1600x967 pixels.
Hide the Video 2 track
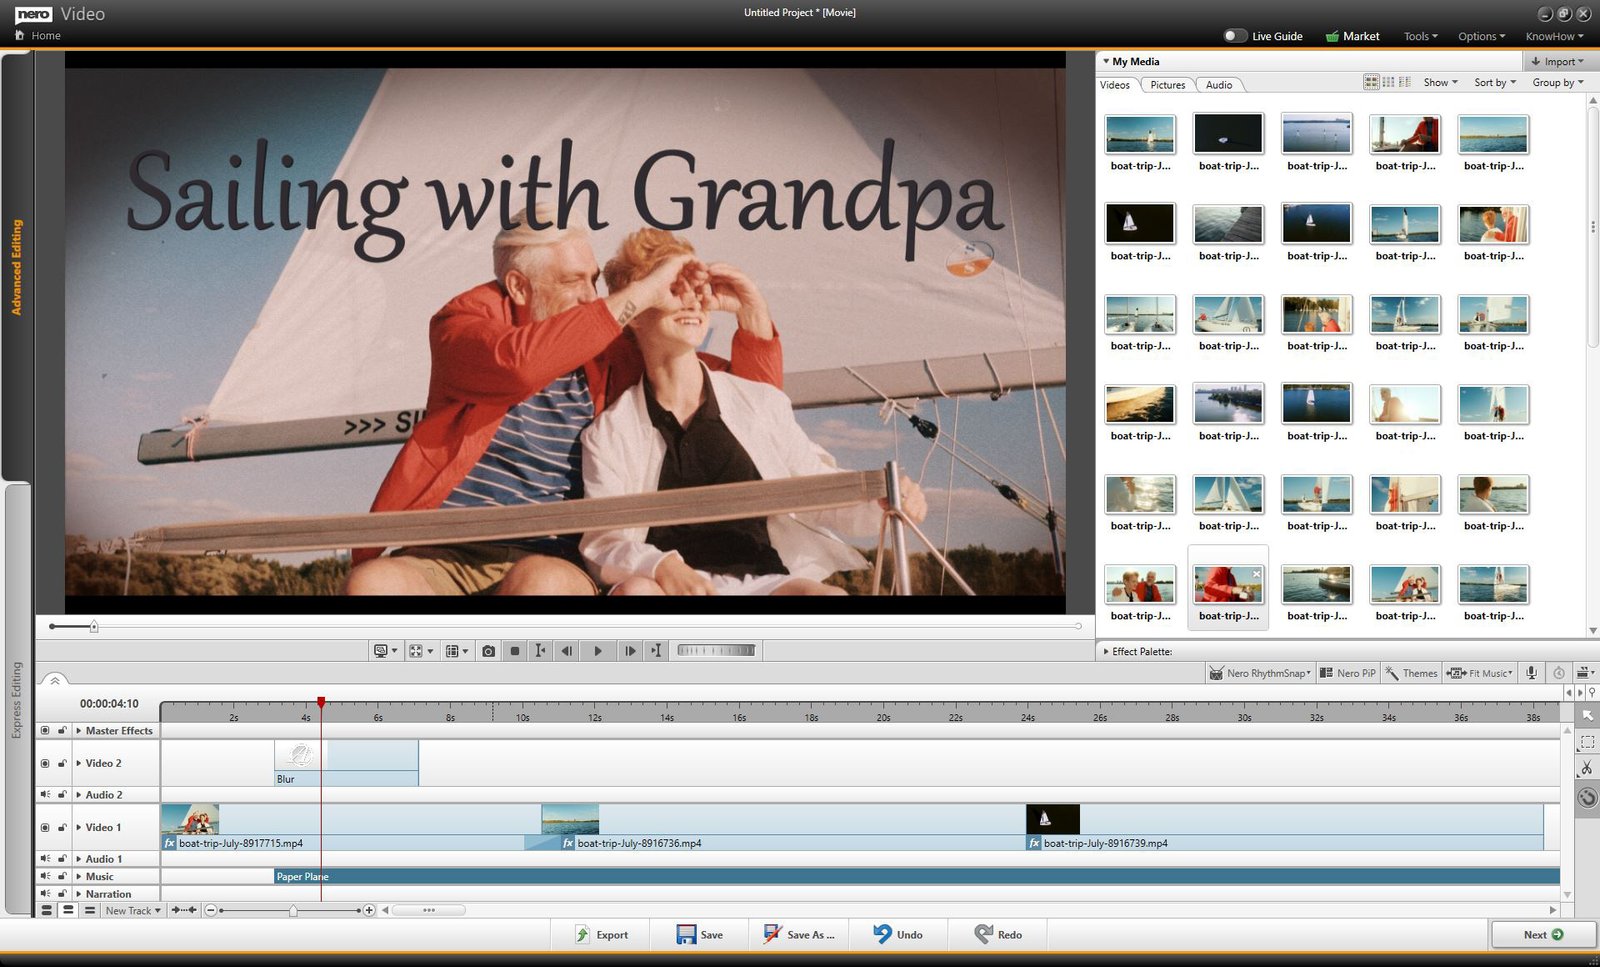point(45,763)
